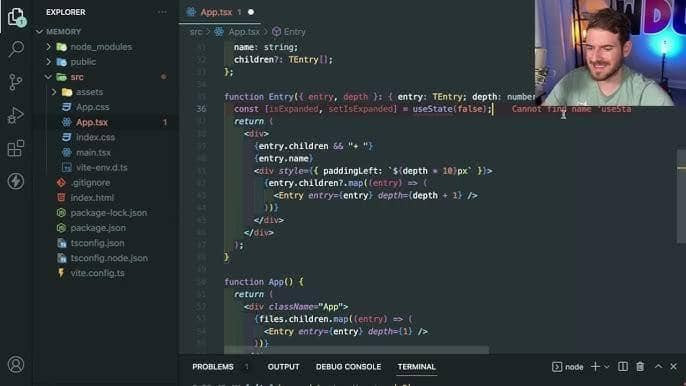Open the Run and Debug view

(x=16, y=115)
